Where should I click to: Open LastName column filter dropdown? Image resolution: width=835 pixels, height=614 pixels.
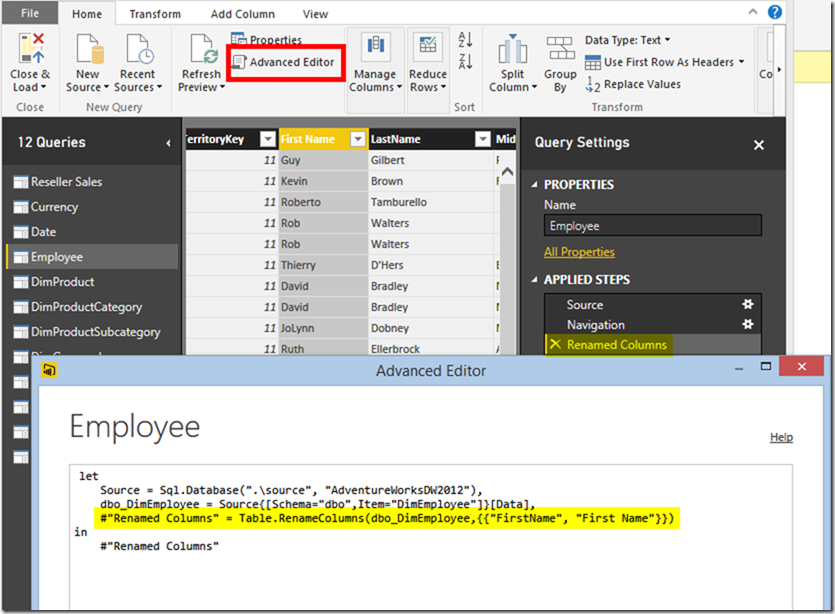(482, 139)
